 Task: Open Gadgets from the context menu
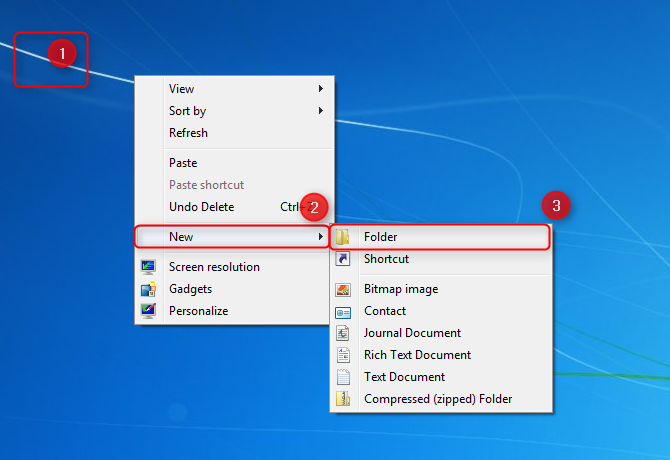click(x=234, y=289)
